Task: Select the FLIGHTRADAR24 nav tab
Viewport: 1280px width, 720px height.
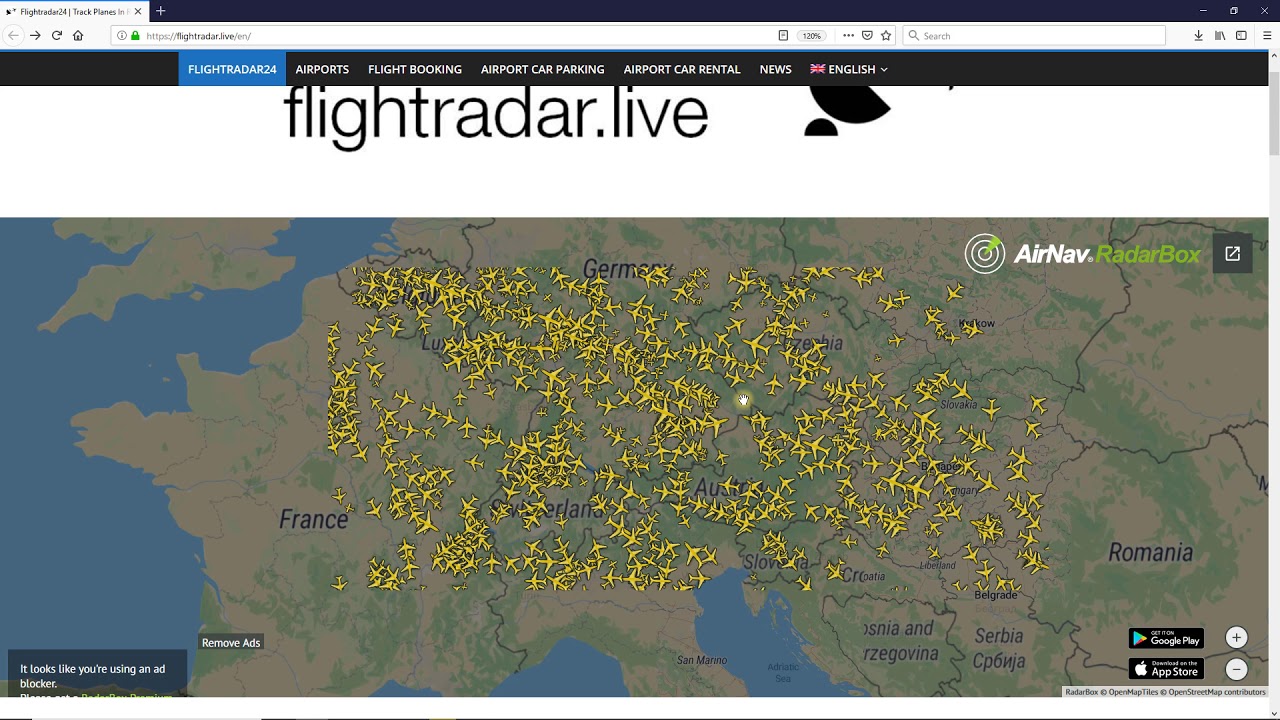Action: click(232, 69)
